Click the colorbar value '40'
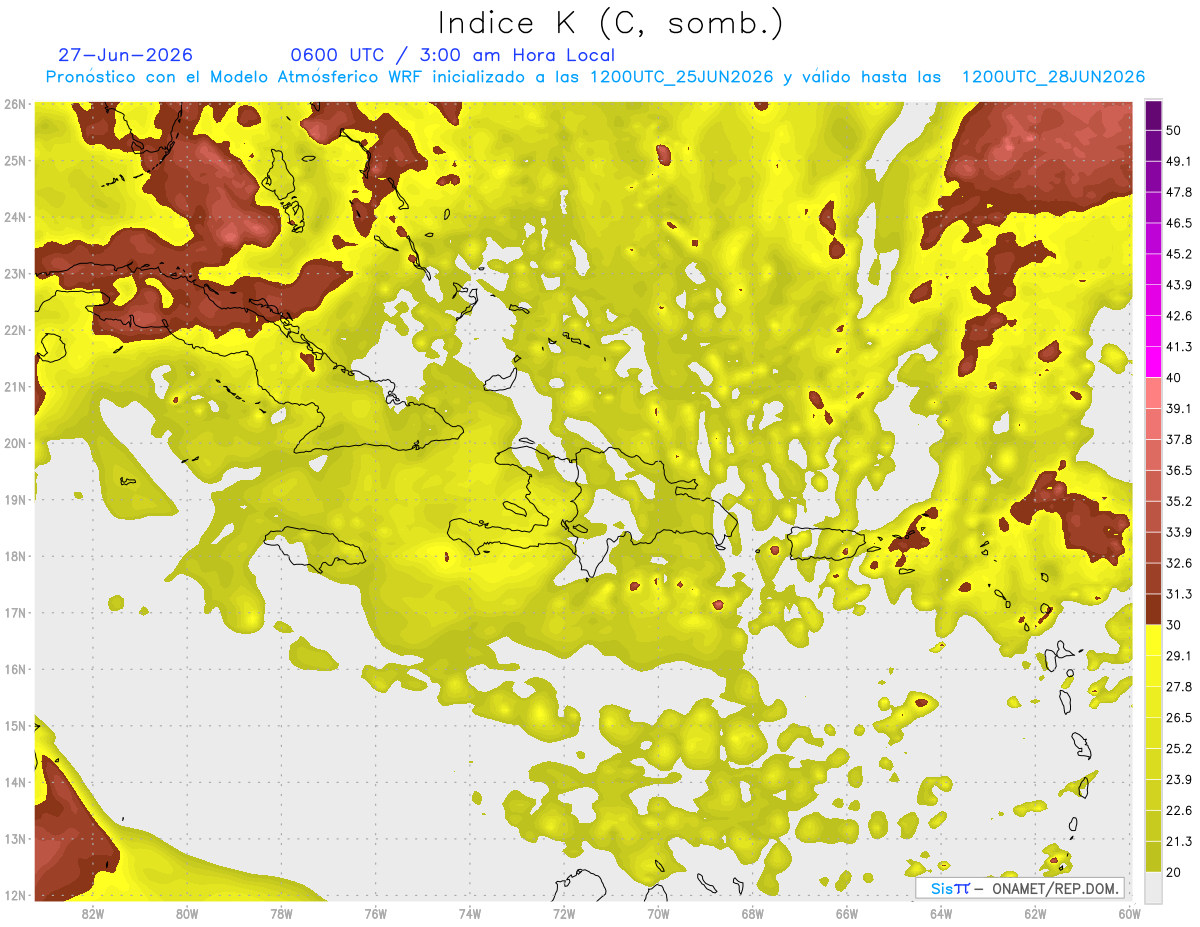The width and height of the screenshot is (1200, 927). tap(1174, 378)
